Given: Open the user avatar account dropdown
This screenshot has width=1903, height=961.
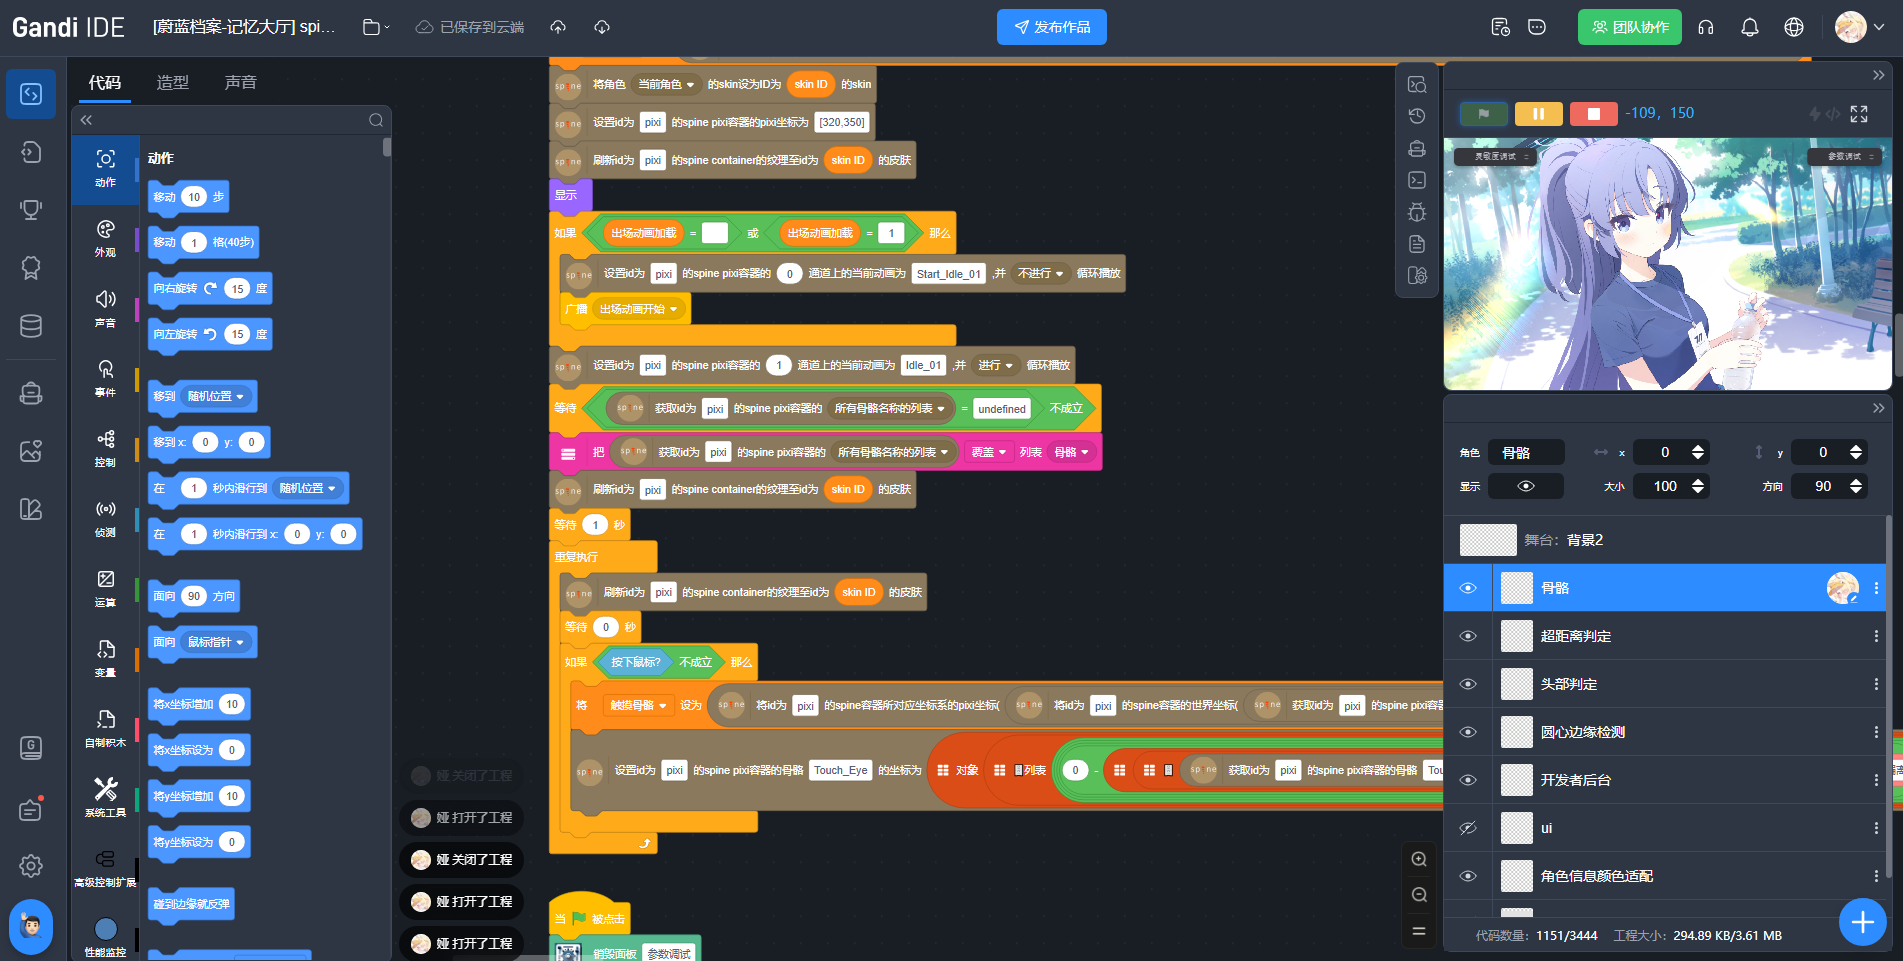Looking at the screenshot, I should click(1861, 27).
